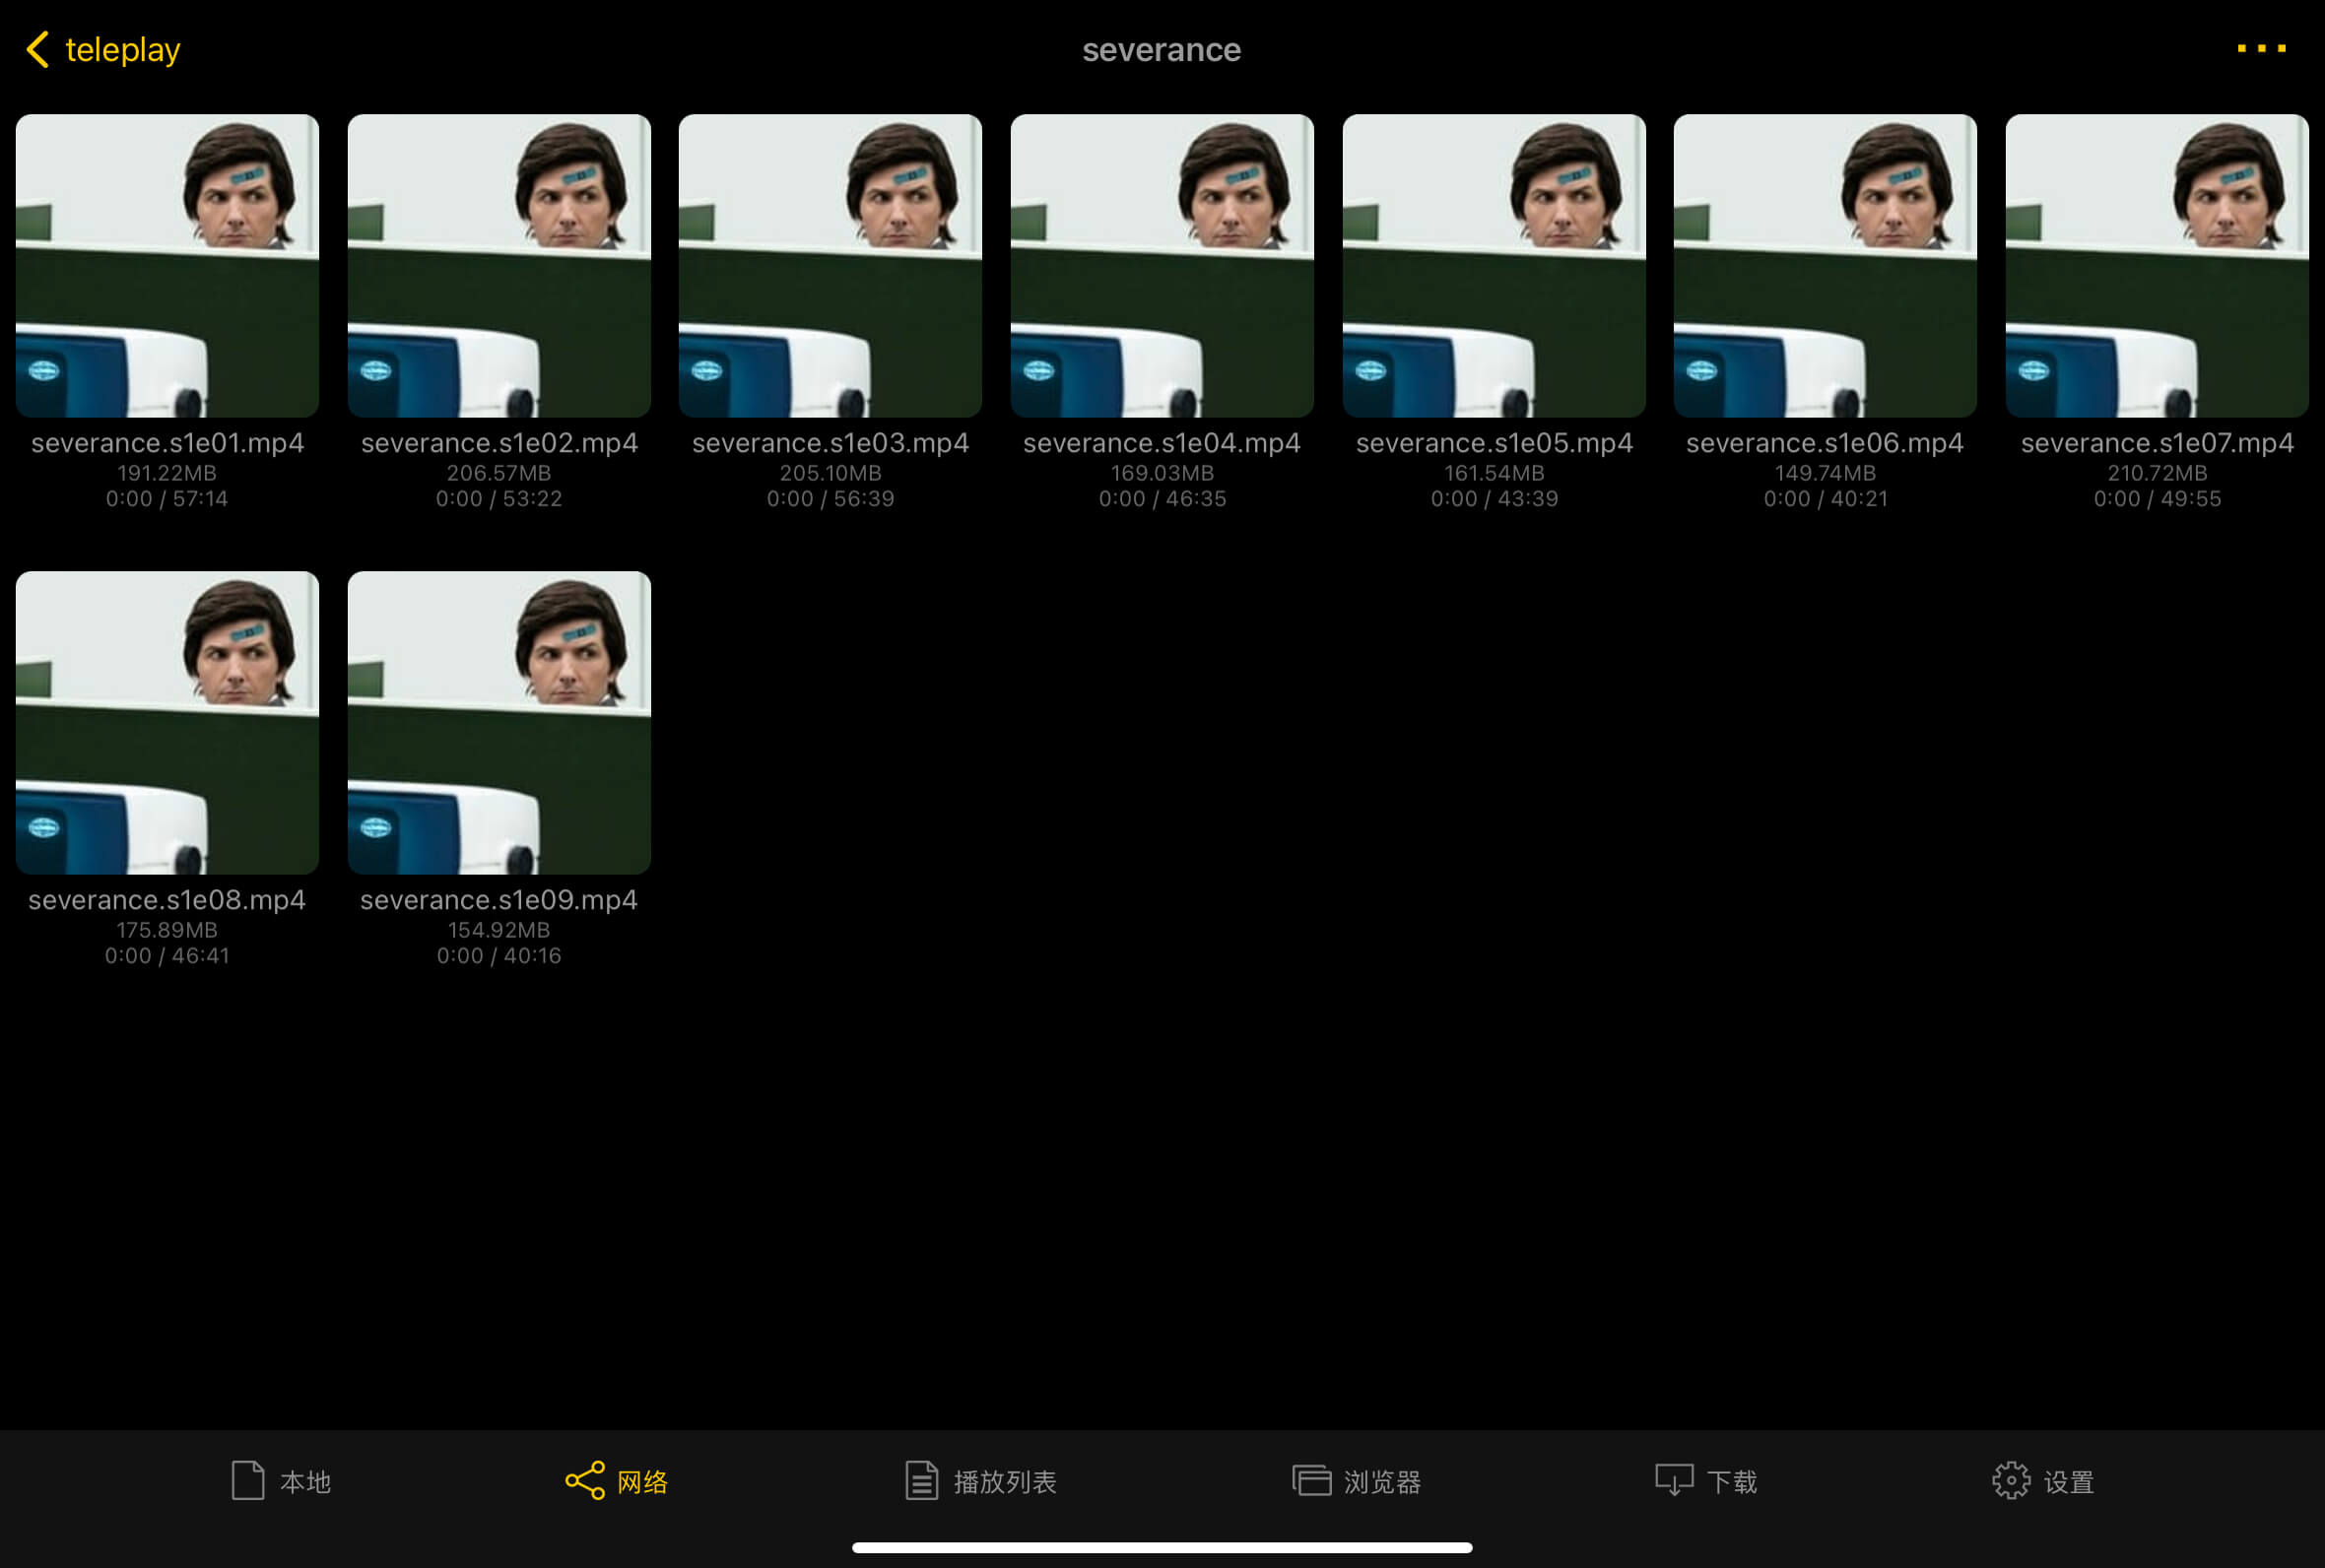
Task: Click the 0:00 / 56:39 duration
Action: [830, 499]
